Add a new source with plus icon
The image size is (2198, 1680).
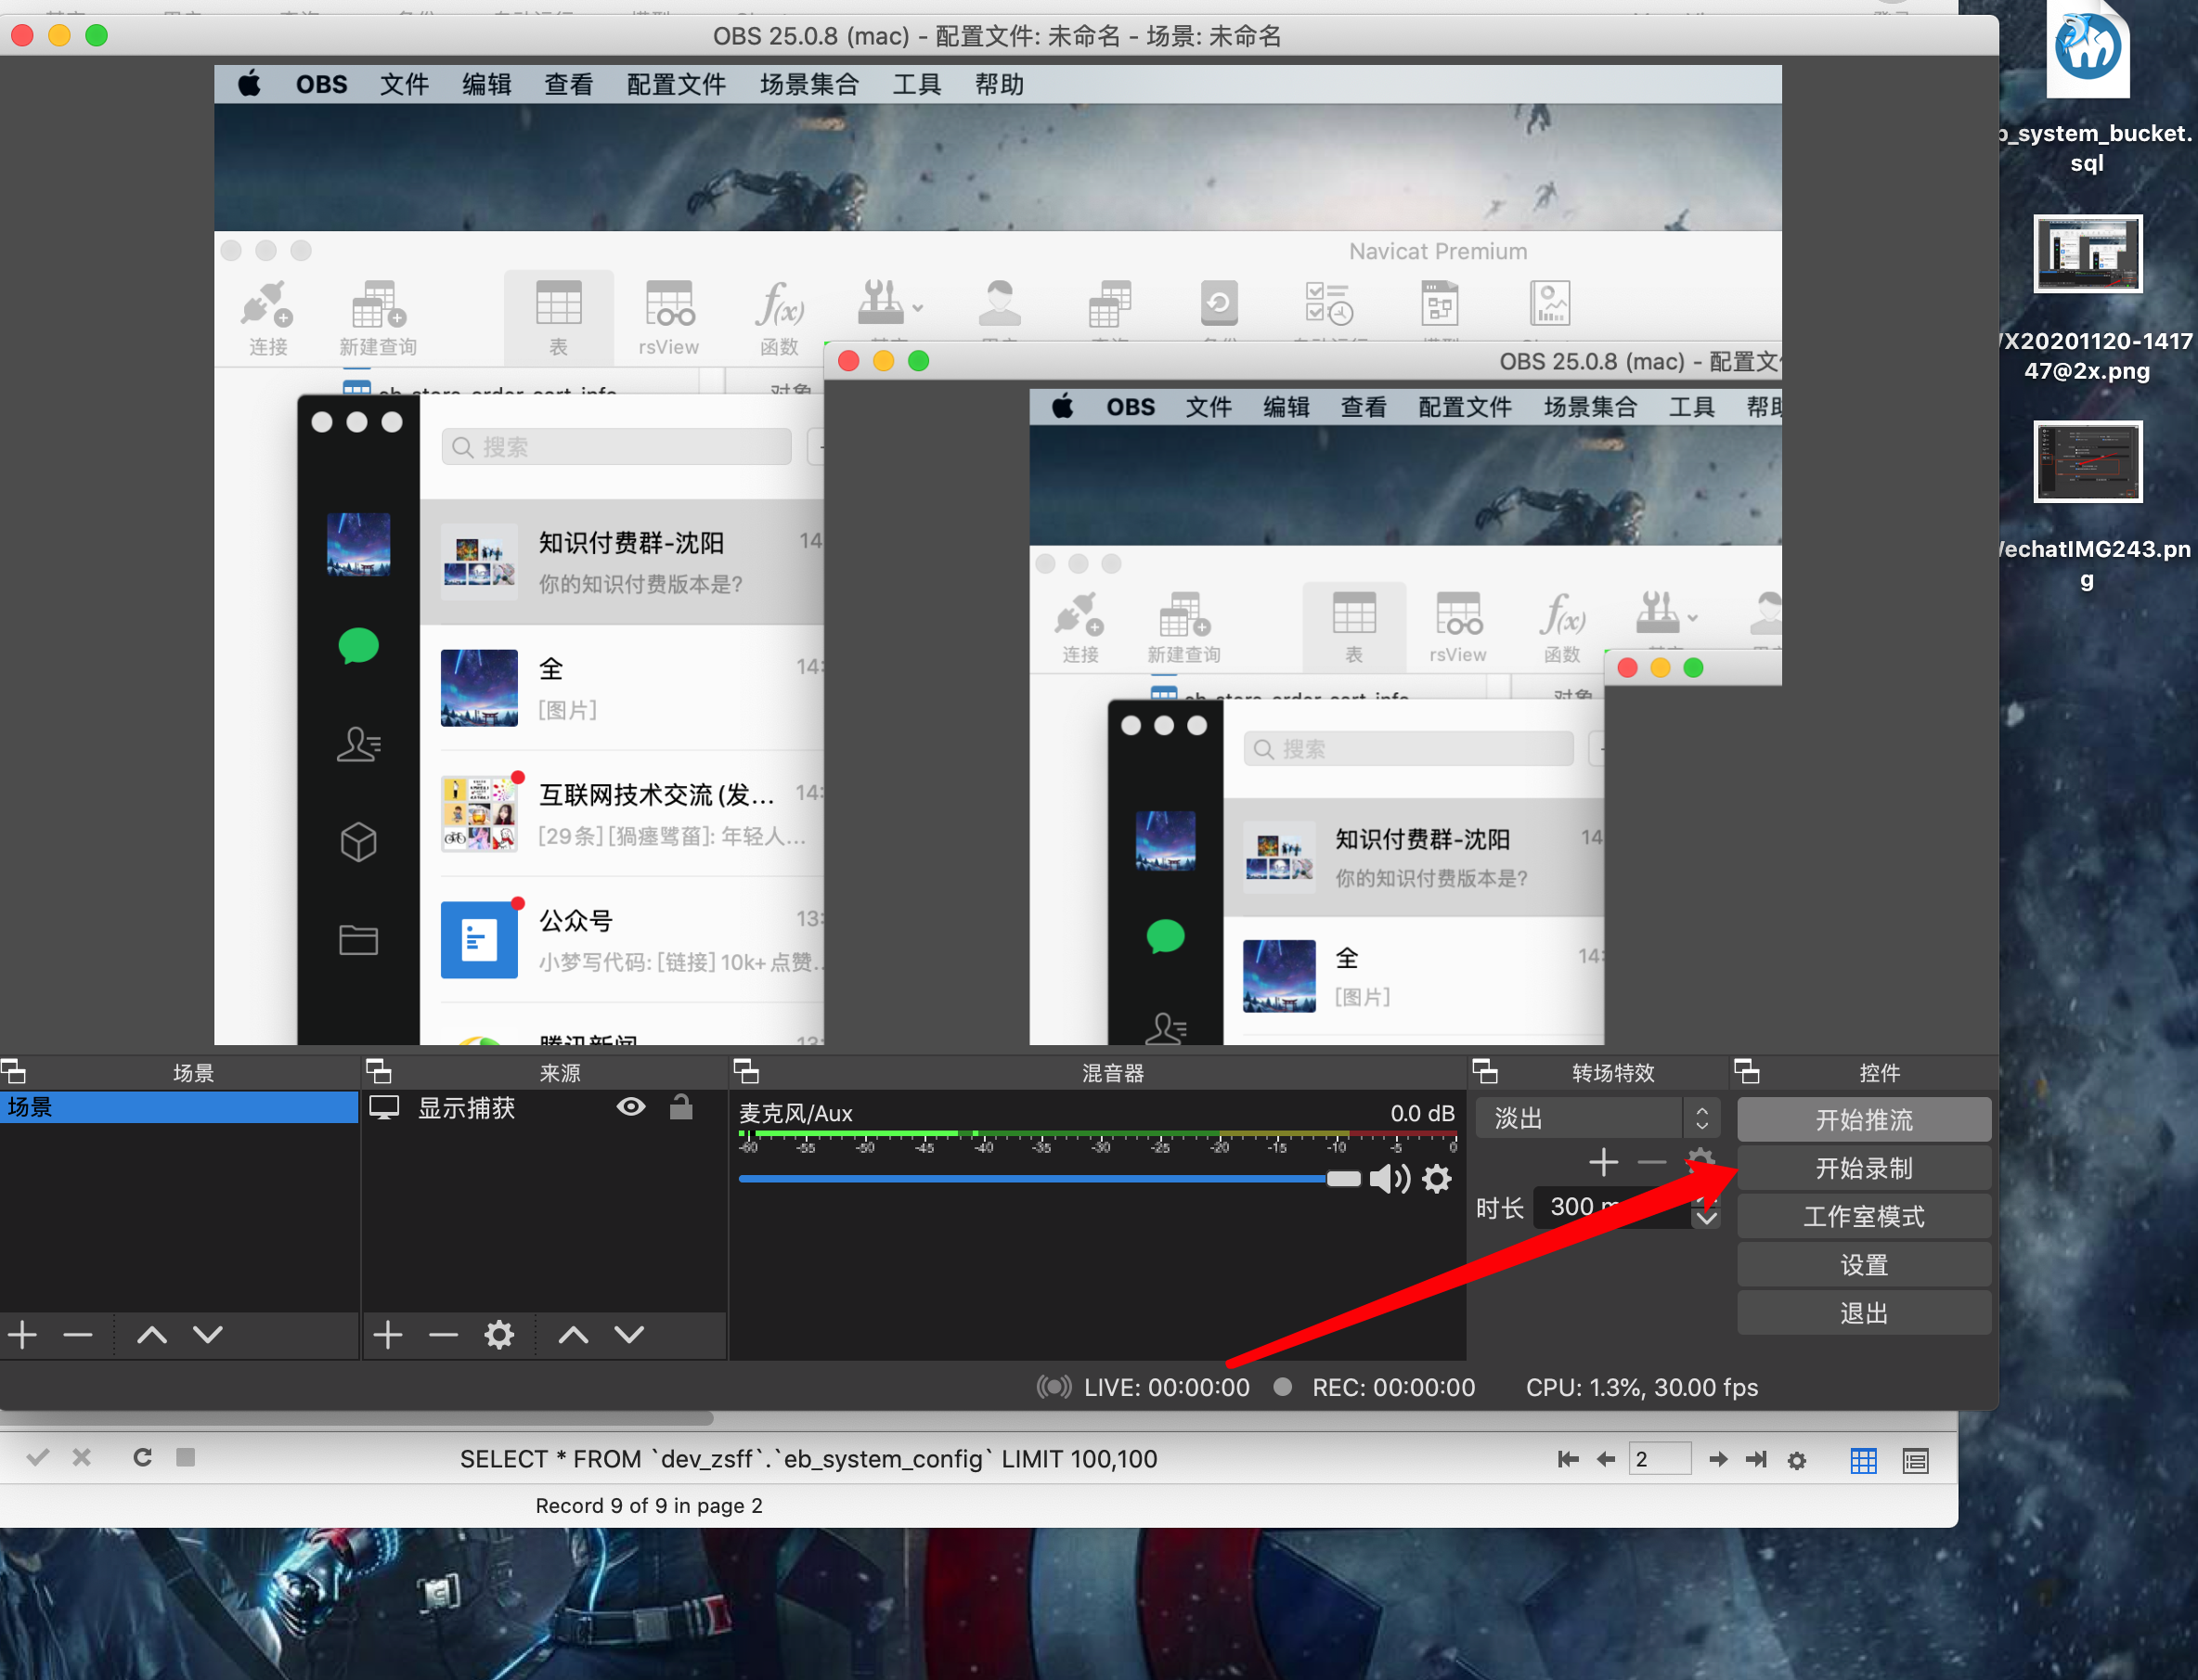coord(388,1334)
